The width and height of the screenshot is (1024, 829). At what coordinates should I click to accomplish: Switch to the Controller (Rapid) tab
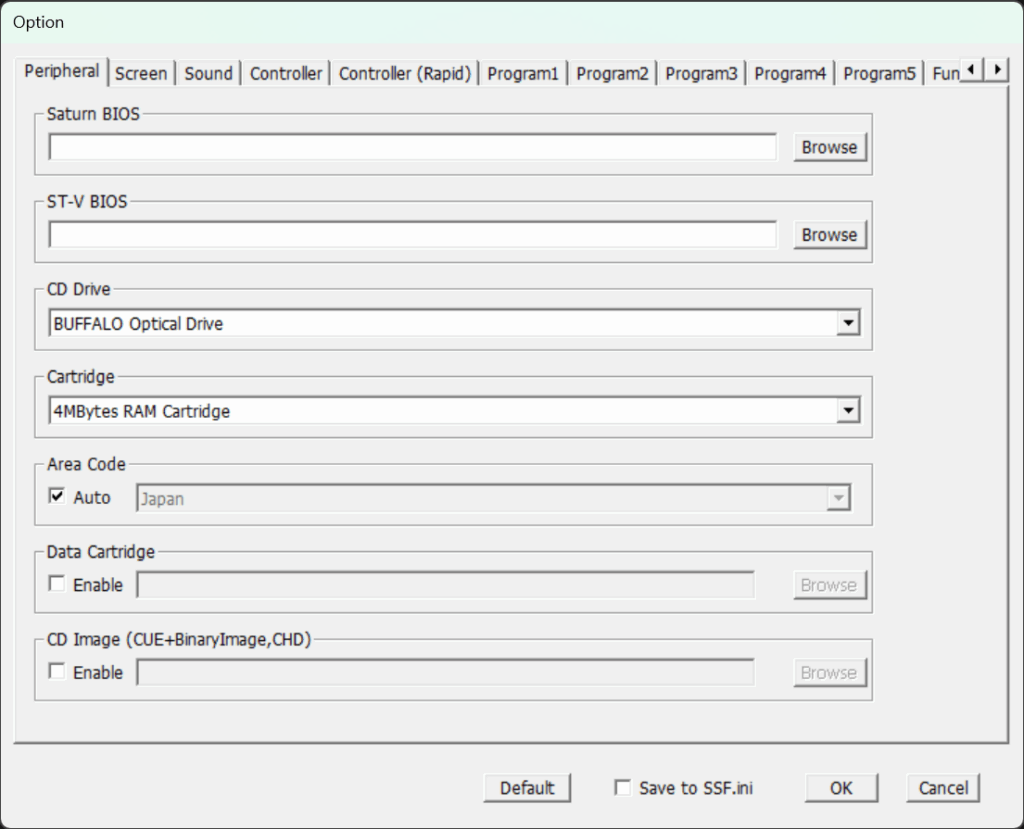[404, 72]
